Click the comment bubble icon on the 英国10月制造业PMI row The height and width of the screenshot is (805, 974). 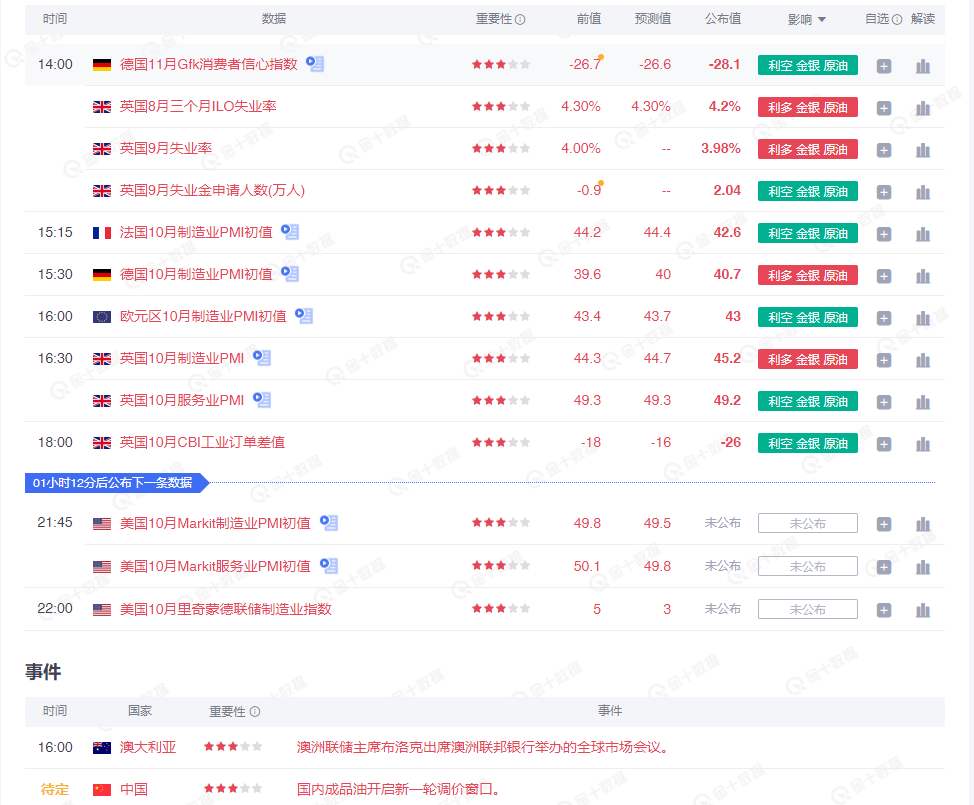(261, 357)
